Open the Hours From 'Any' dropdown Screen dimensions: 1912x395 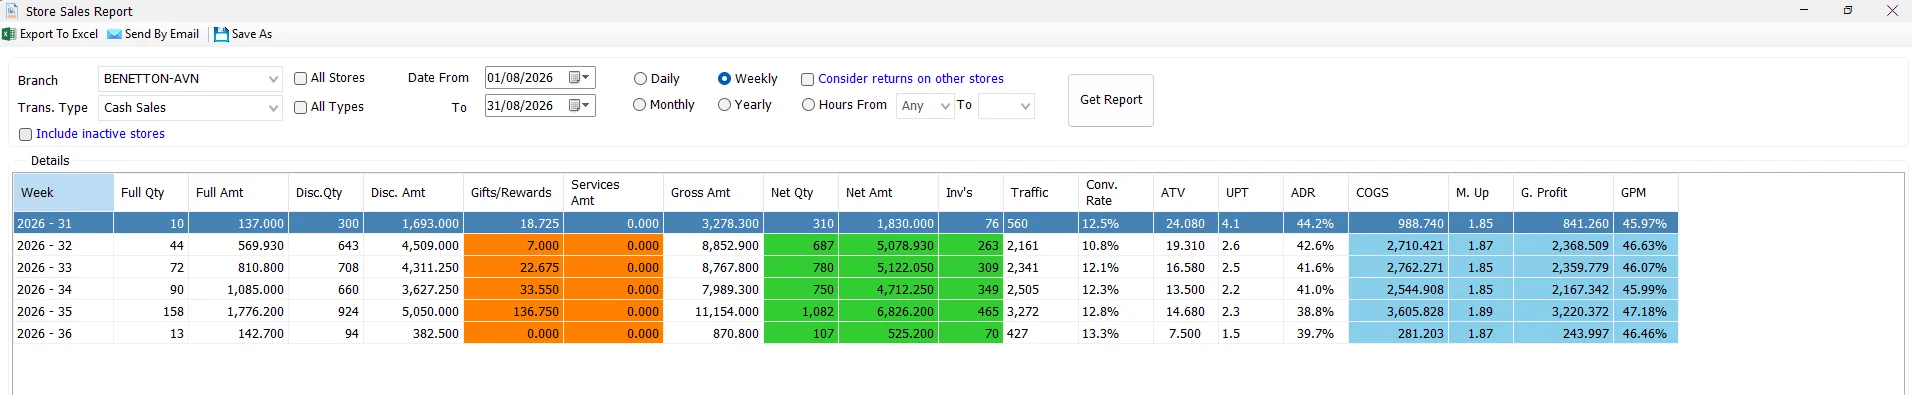pyautogui.click(x=925, y=106)
